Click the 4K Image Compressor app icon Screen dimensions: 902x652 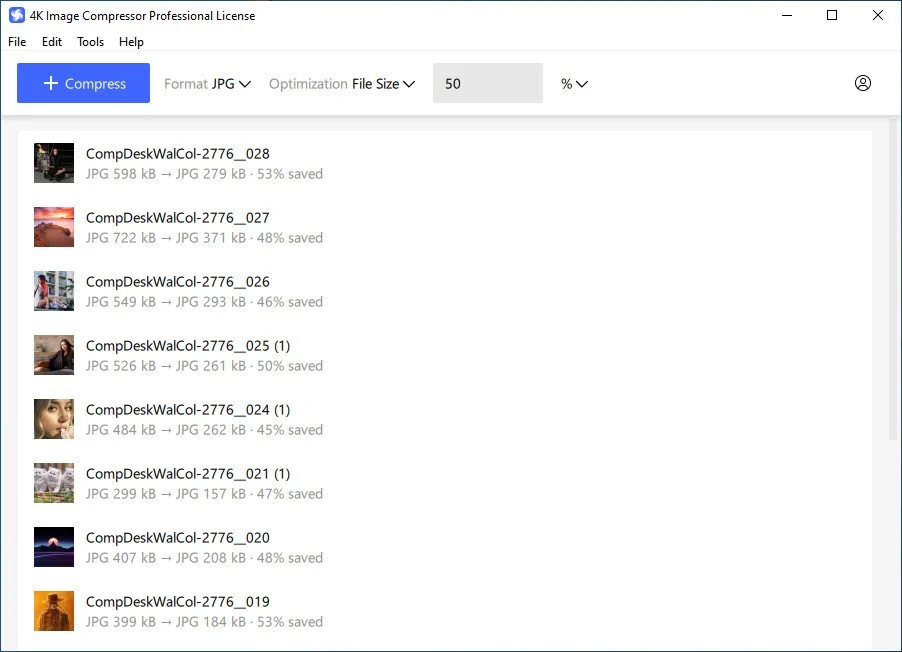[x=17, y=16]
